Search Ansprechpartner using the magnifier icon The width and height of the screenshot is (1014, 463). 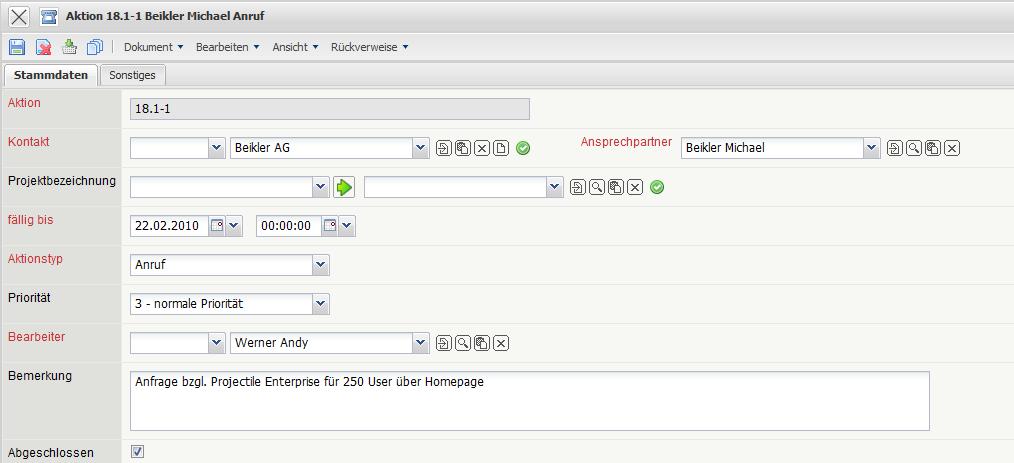(x=913, y=148)
